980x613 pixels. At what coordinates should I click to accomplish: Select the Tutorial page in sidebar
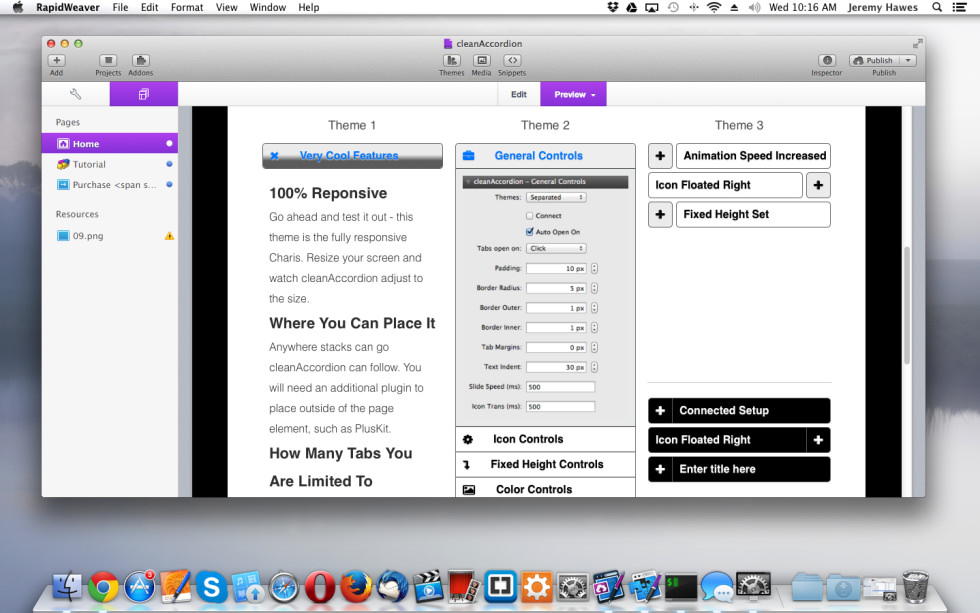(109, 164)
